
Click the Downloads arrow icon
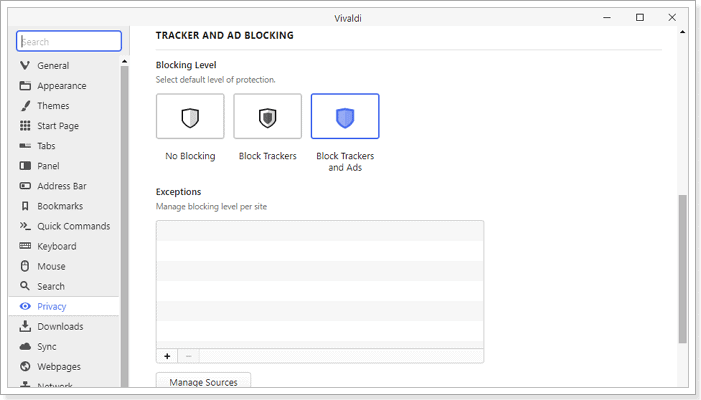pos(25,326)
